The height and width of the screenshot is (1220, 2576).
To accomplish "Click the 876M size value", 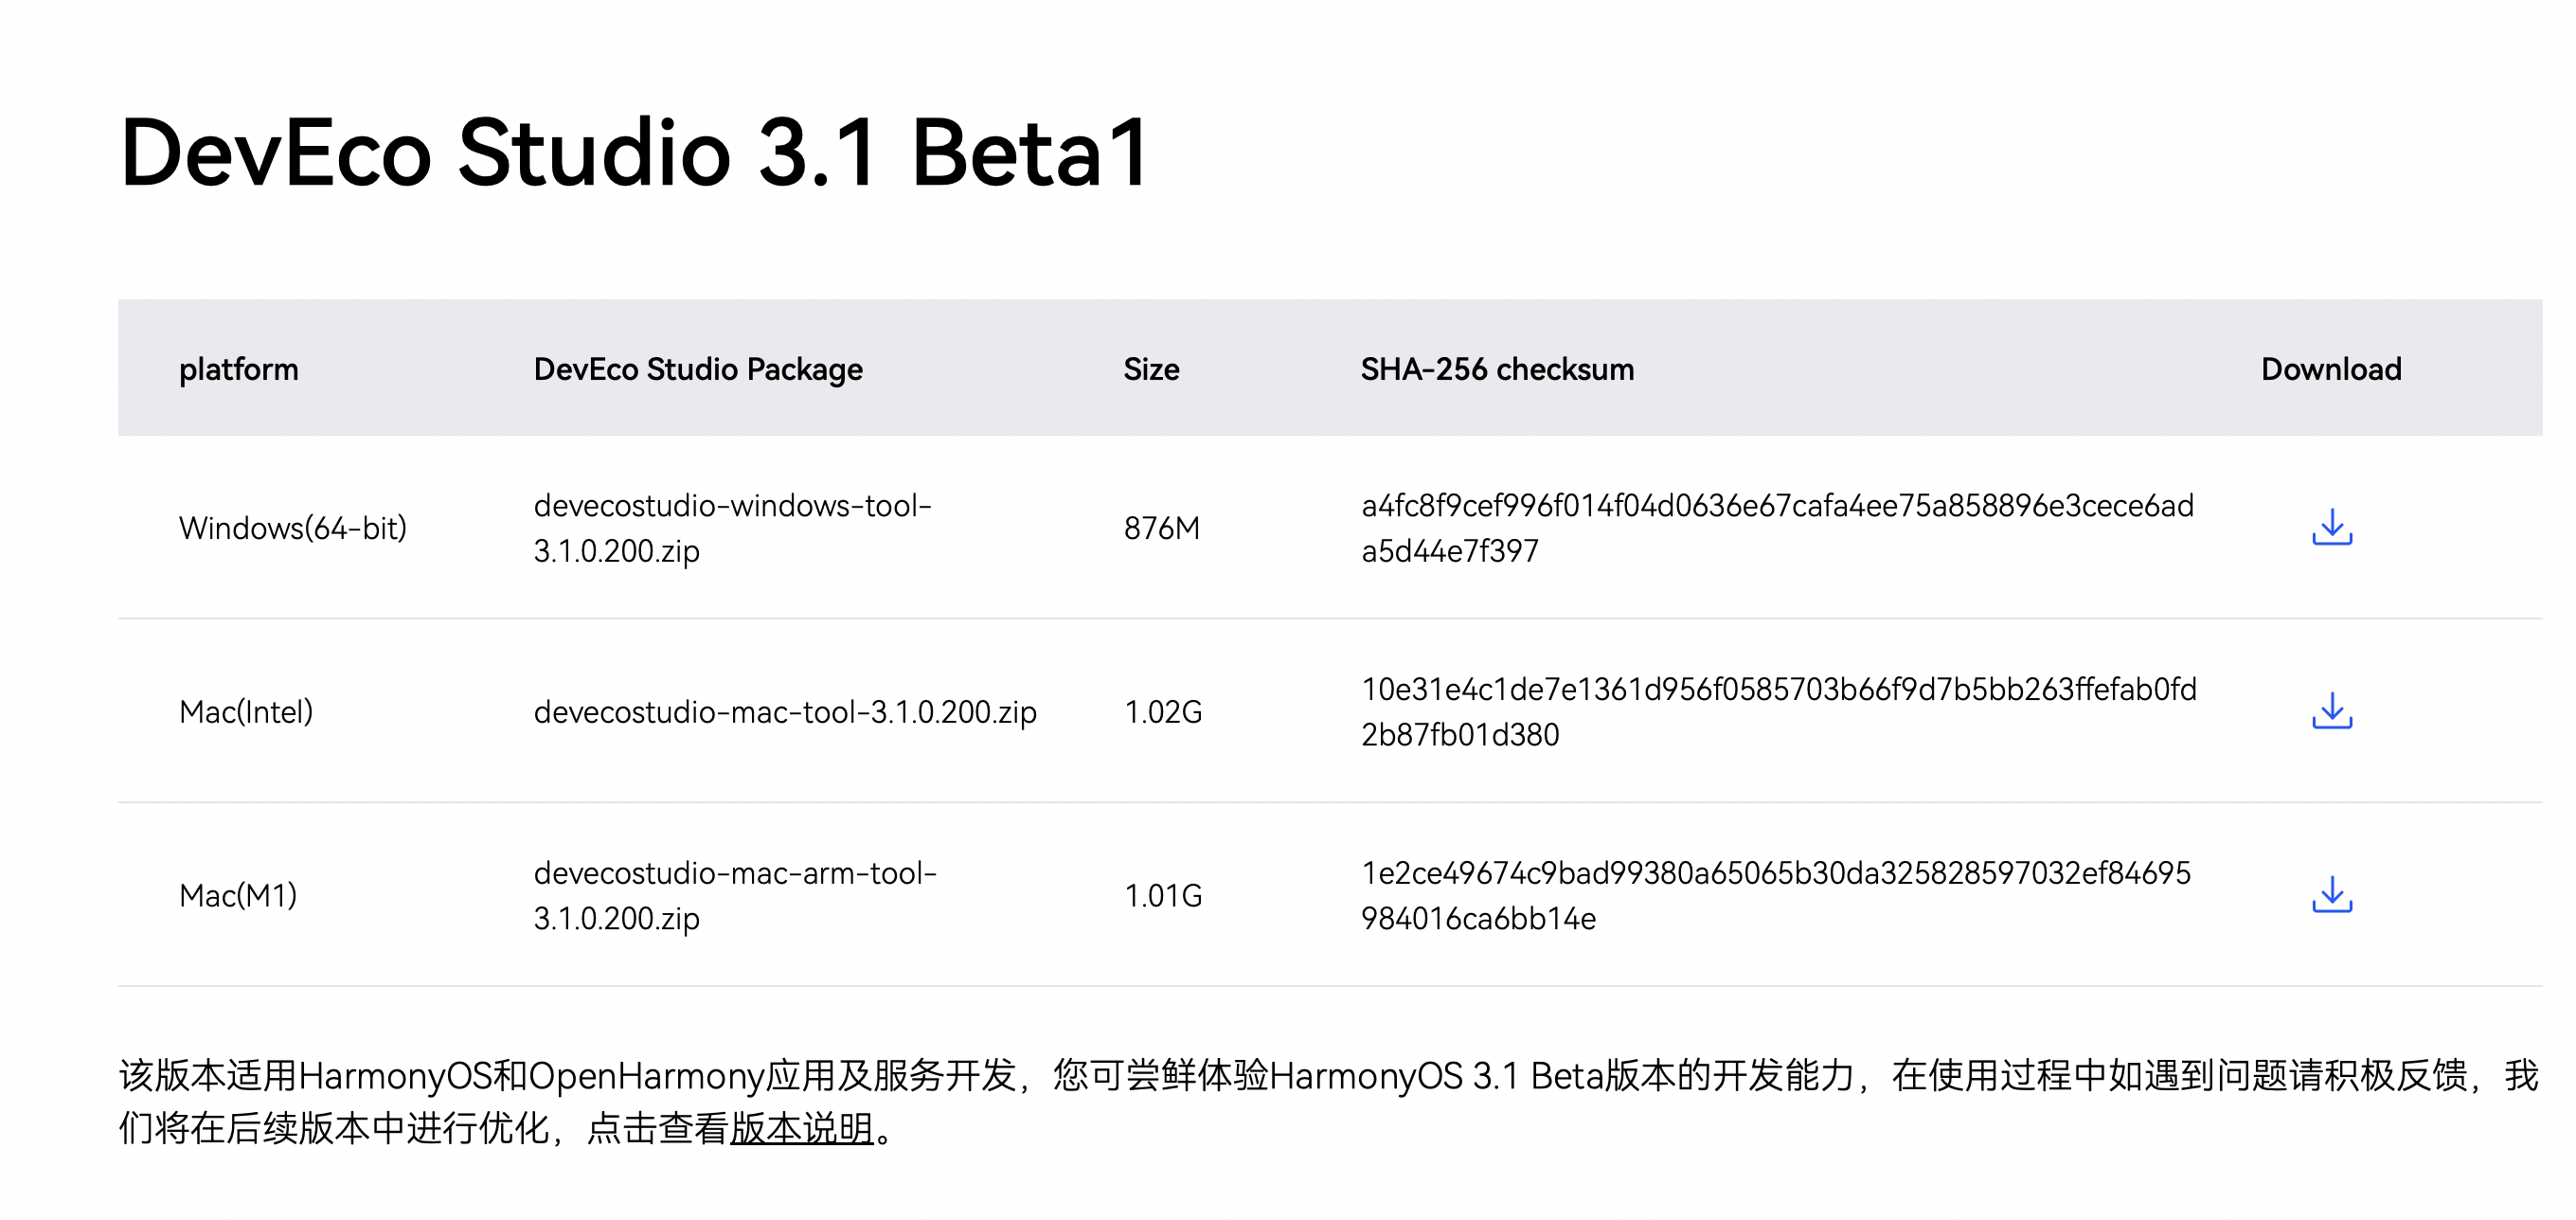I will click(x=1161, y=528).
